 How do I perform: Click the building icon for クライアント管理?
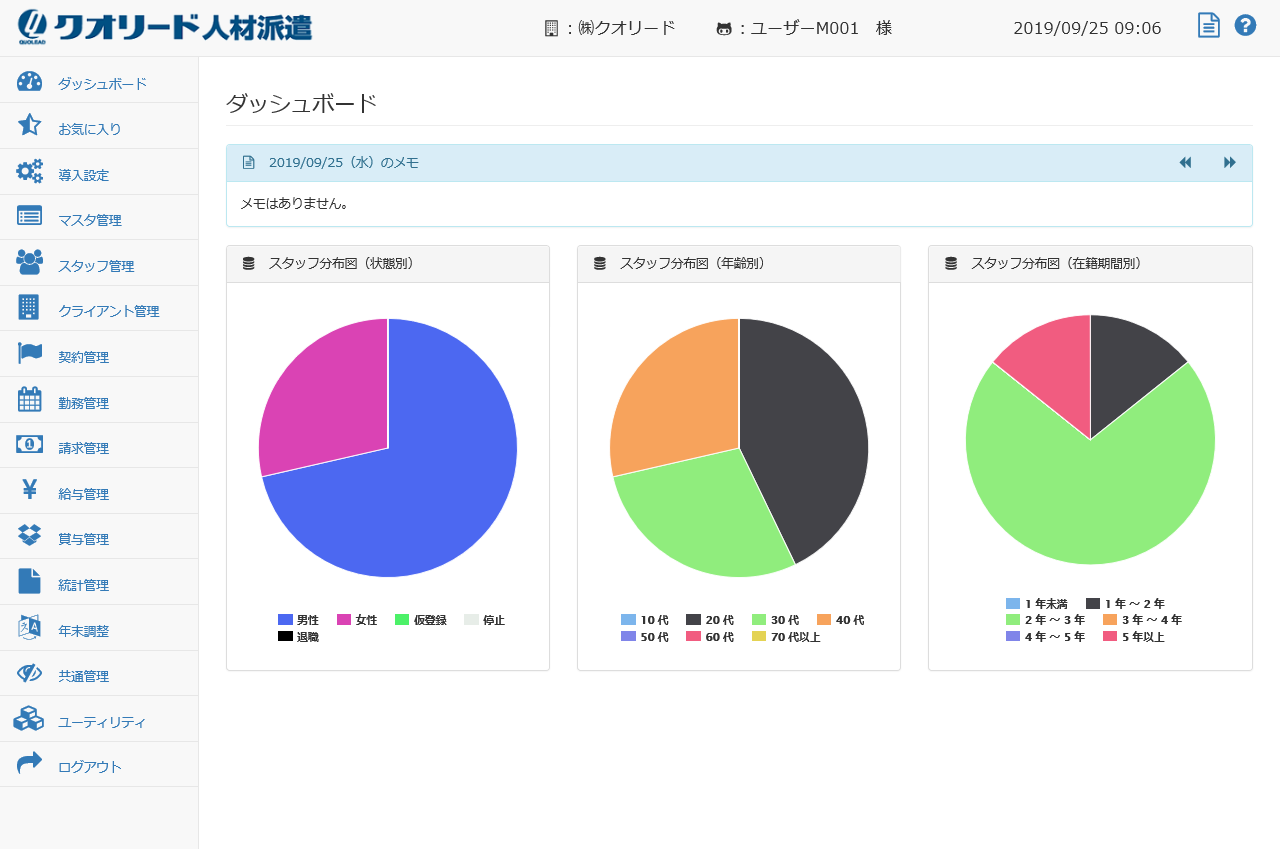29,307
